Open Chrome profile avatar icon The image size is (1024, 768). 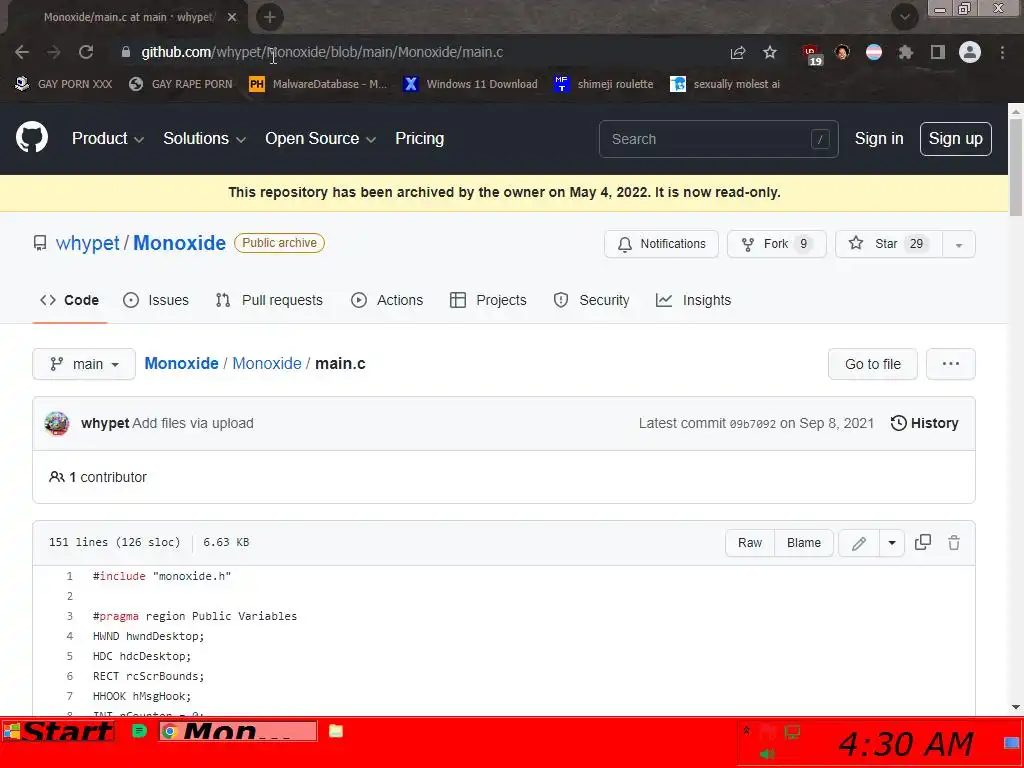click(970, 52)
